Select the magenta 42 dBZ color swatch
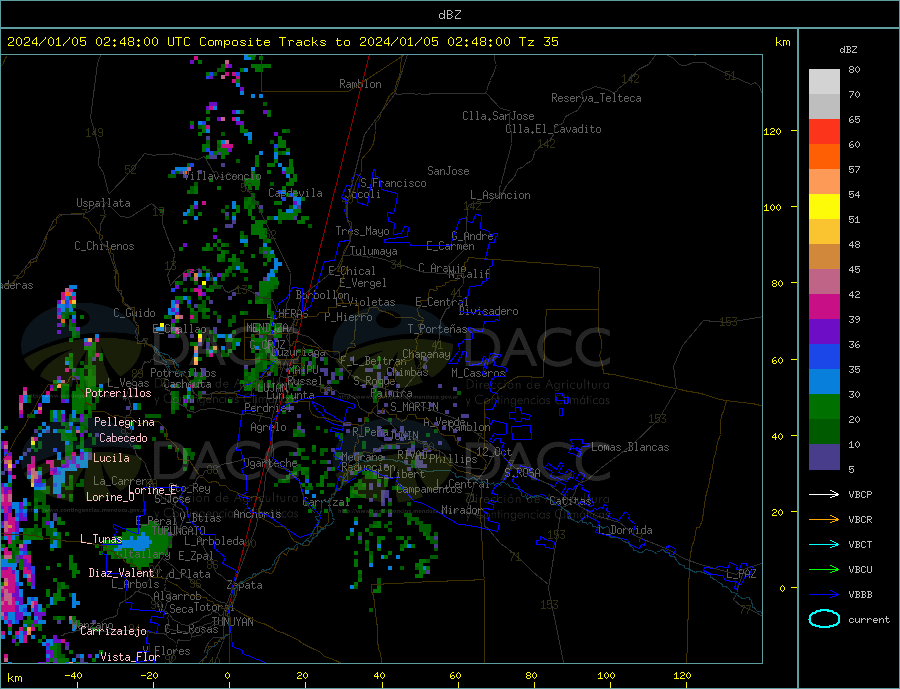Viewport: 900px width, 689px height. coord(824,307)
